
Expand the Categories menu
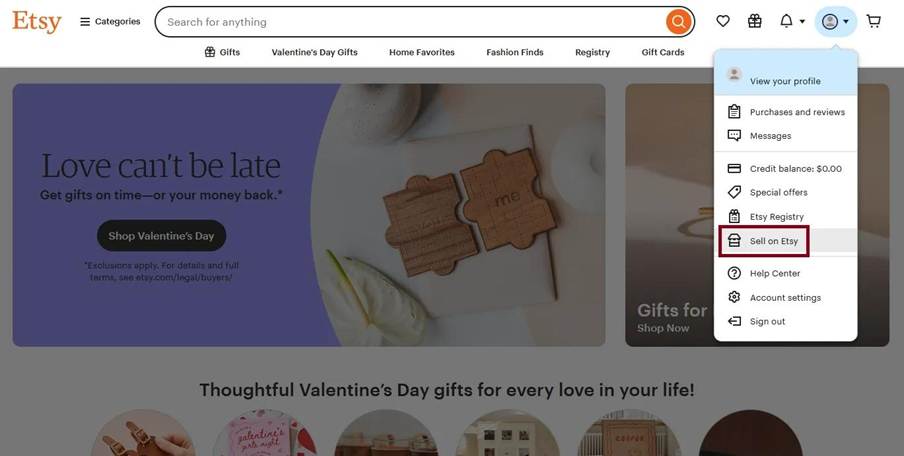(110, 21)
